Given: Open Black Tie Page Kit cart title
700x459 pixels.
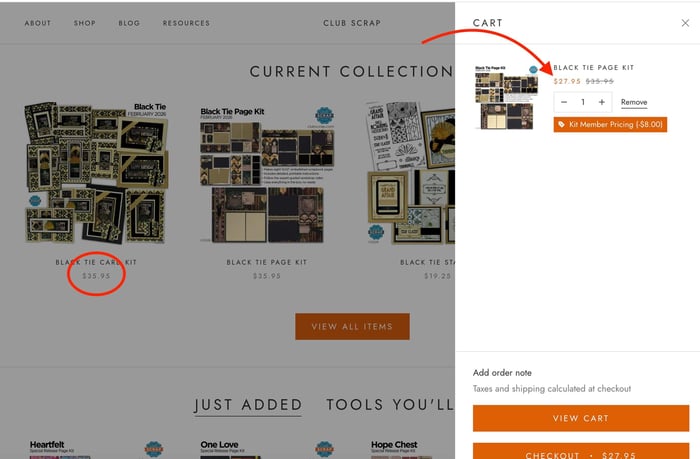Looking at the screenshot, I should 593,68.
